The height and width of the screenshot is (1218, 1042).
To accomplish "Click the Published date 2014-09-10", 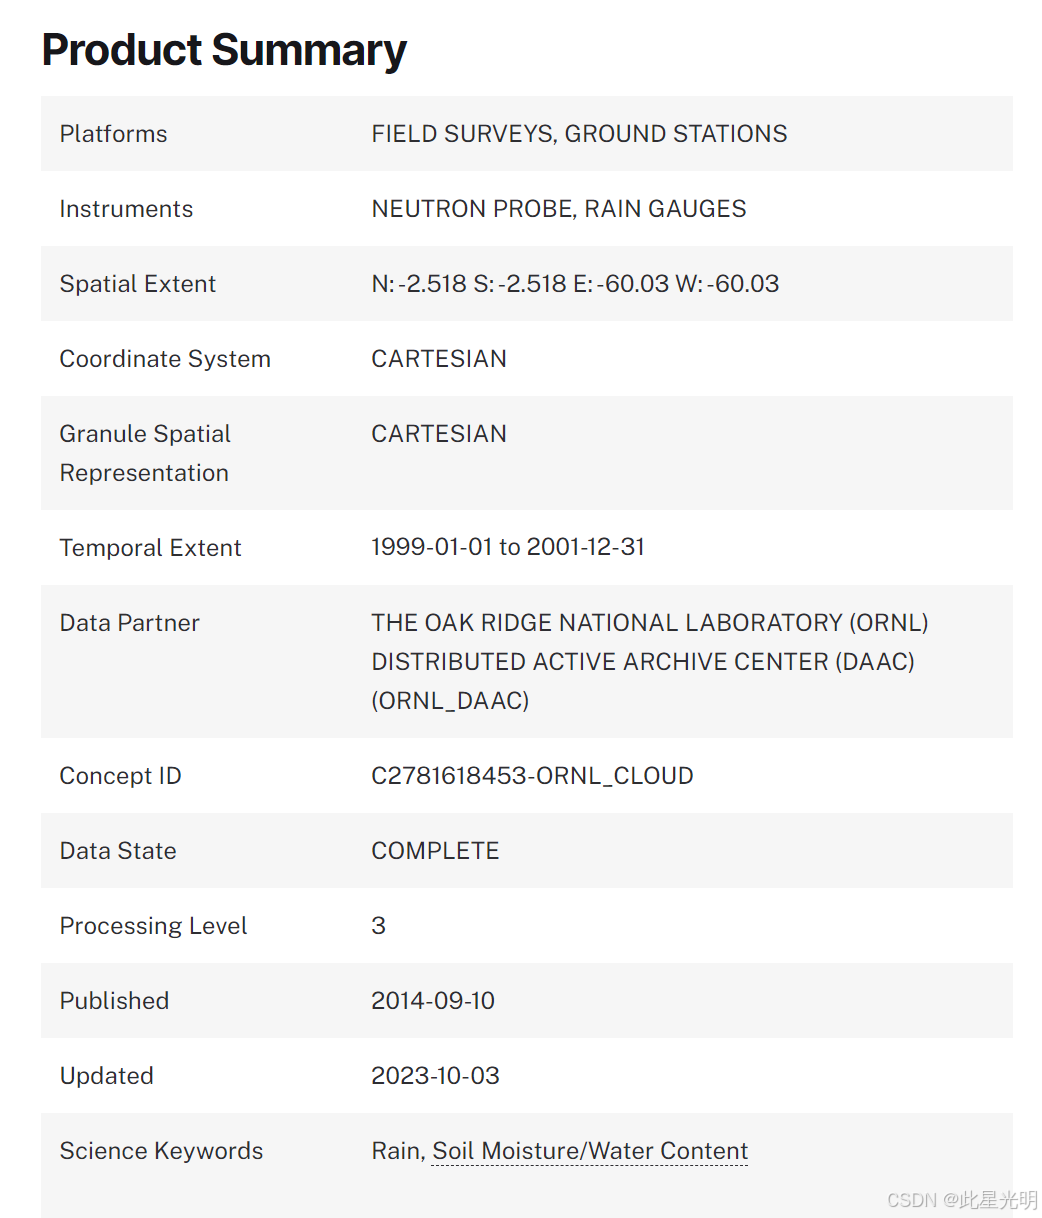I will click(x=433, y=1001).
